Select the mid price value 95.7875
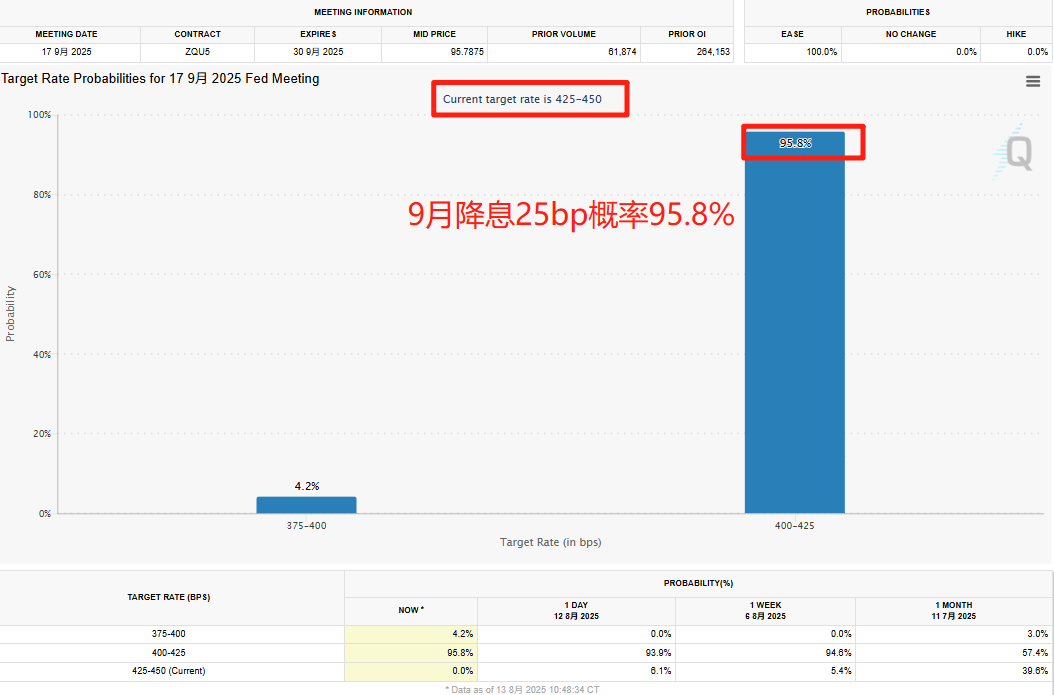Screen dimensions: 1054x695 pyautogui.click(x=467, y=52)
